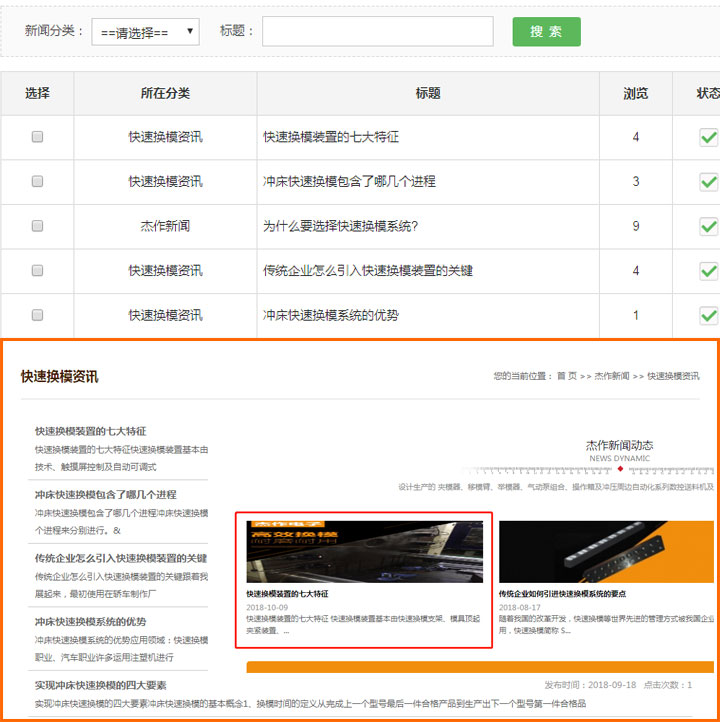Click the date 2018-08-17 on news card
Screen dimensions: 720x722
[520, 607]
